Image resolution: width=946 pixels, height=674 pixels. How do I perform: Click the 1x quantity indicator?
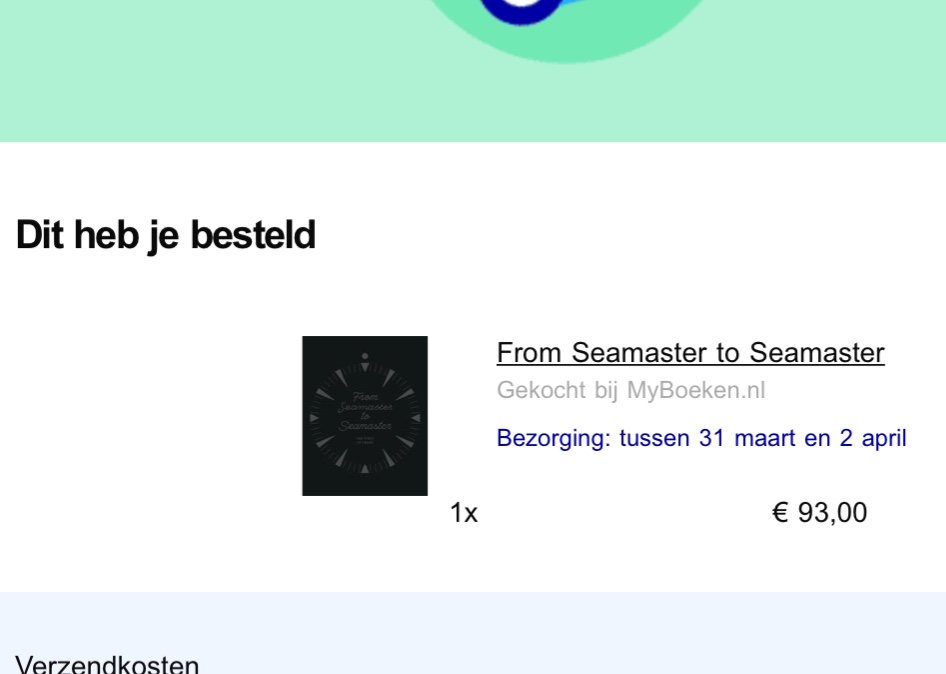pyautogui.click(x=464, y=513)
